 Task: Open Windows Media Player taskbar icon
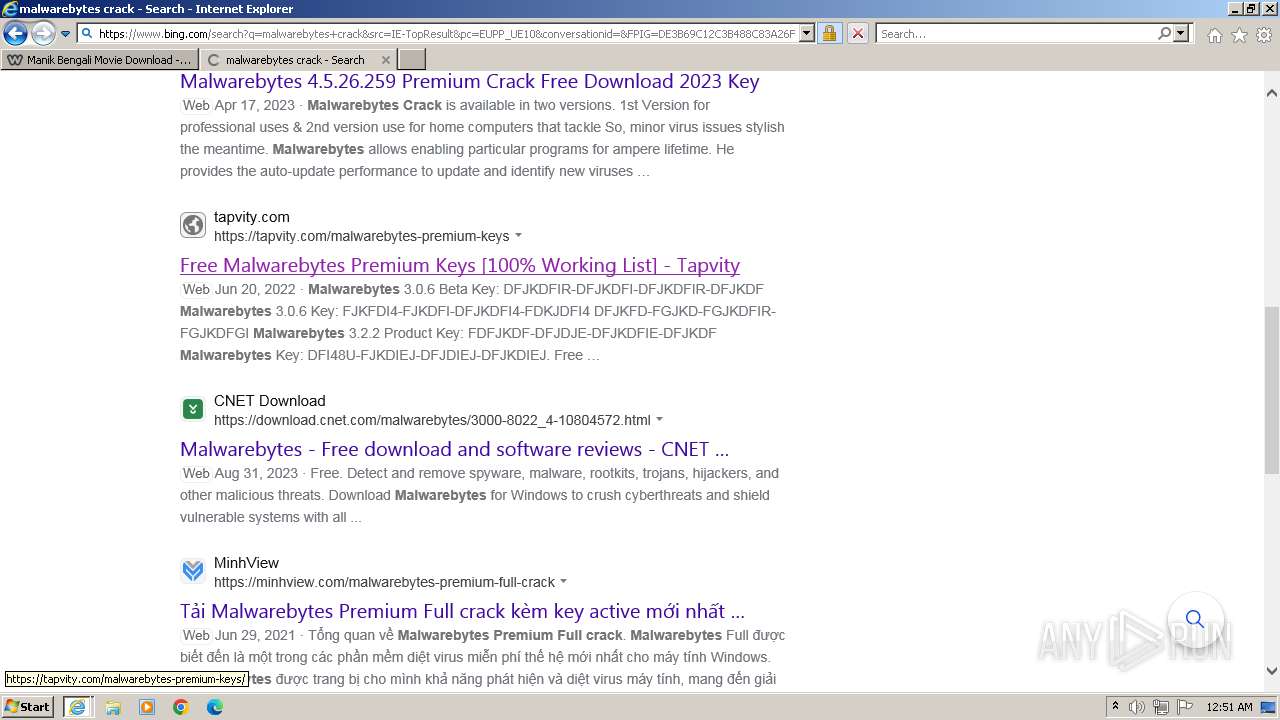147,707
